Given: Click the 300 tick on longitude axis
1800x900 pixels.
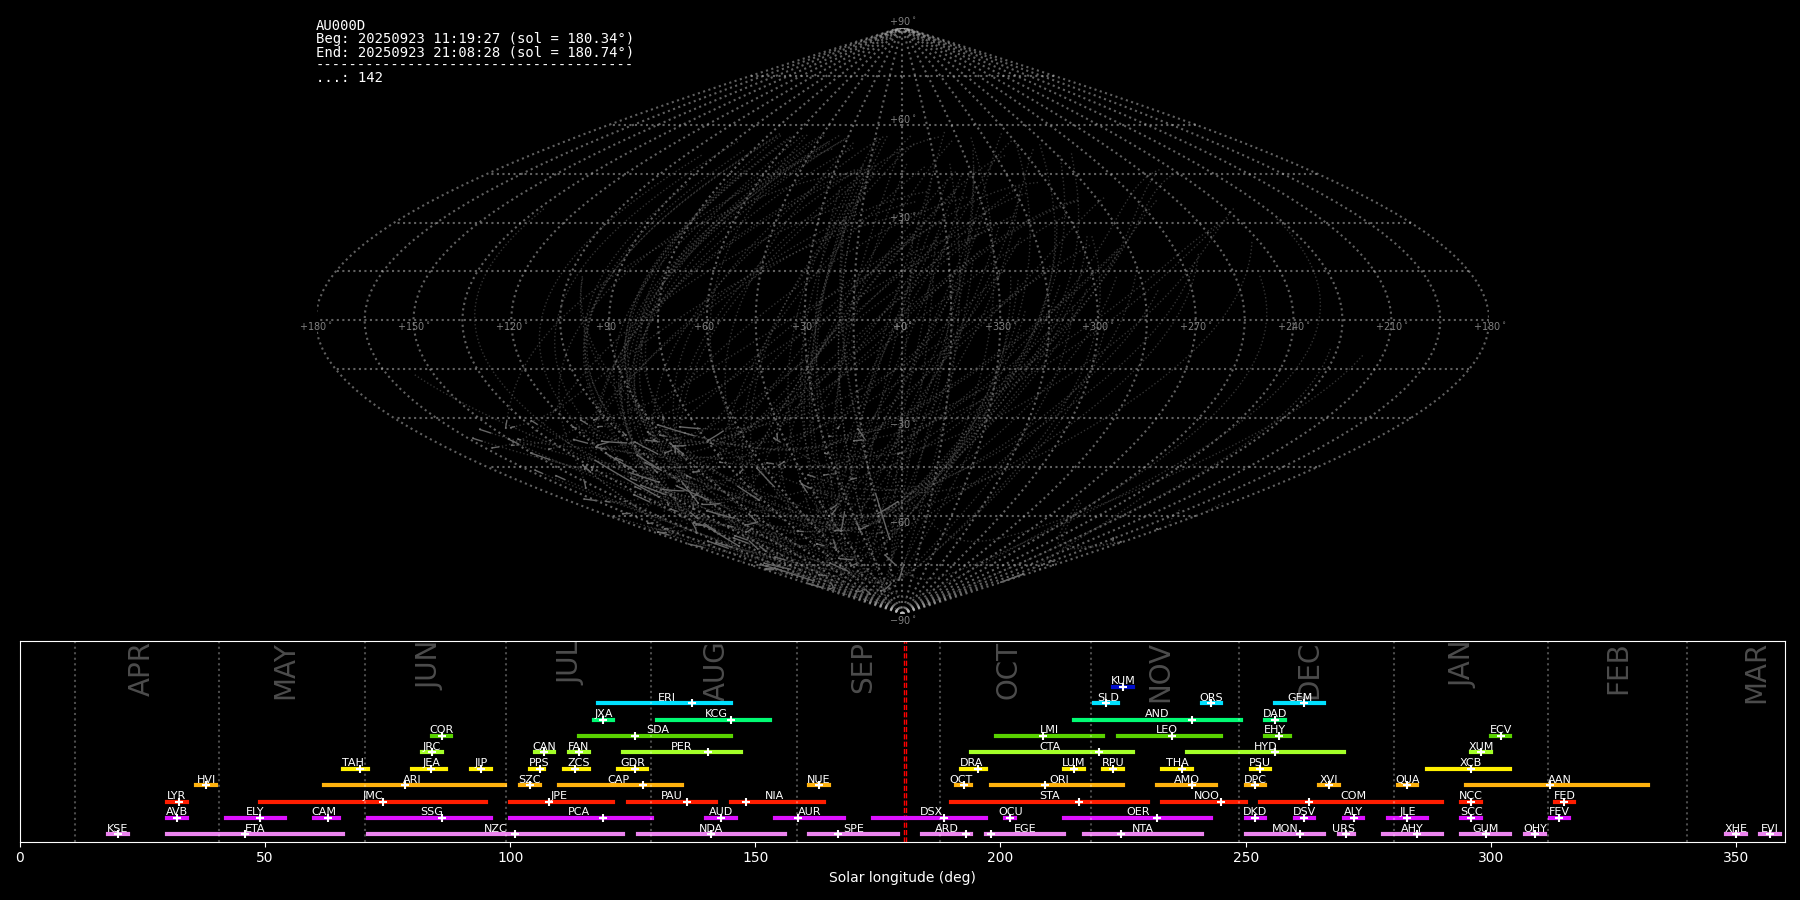Looking at the screenshot, I should click(x=1490, y=857).
